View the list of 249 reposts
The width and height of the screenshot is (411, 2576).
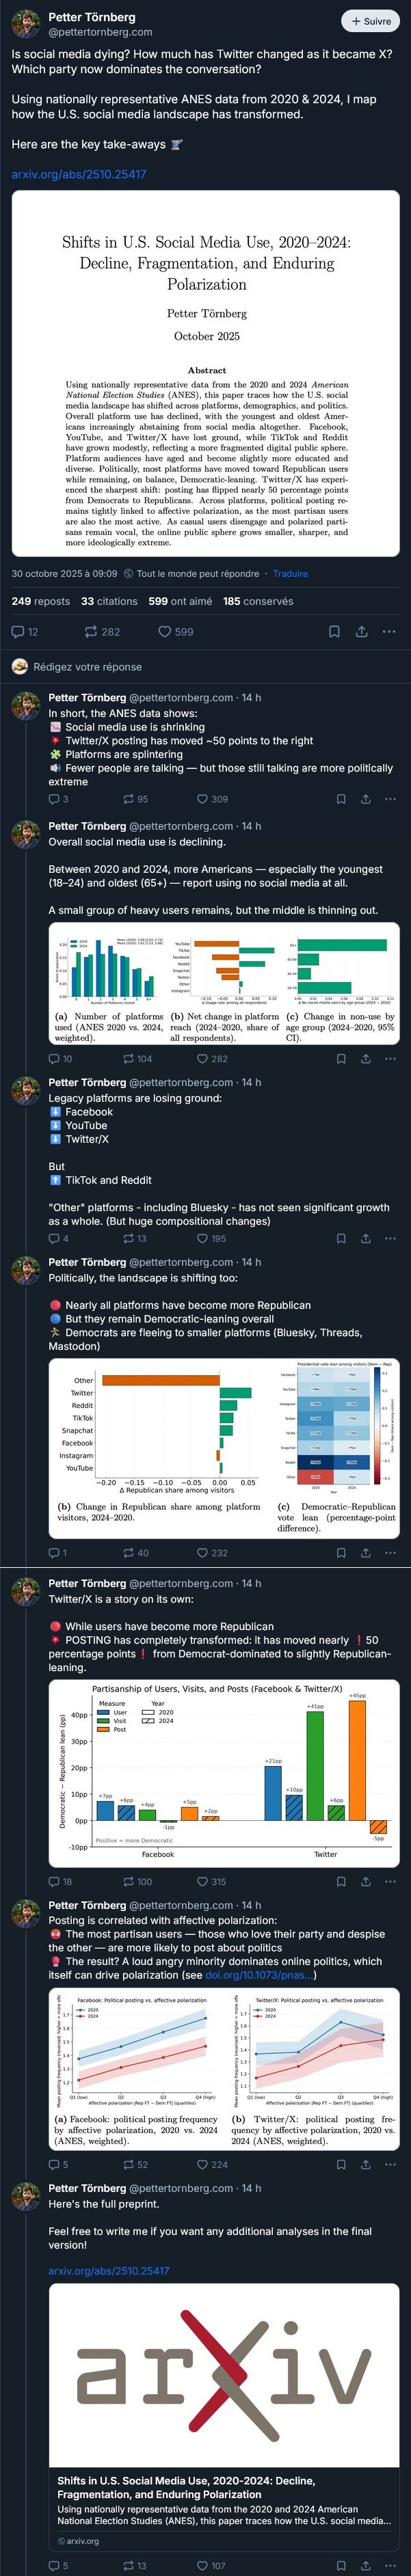(x=41, y=601)
